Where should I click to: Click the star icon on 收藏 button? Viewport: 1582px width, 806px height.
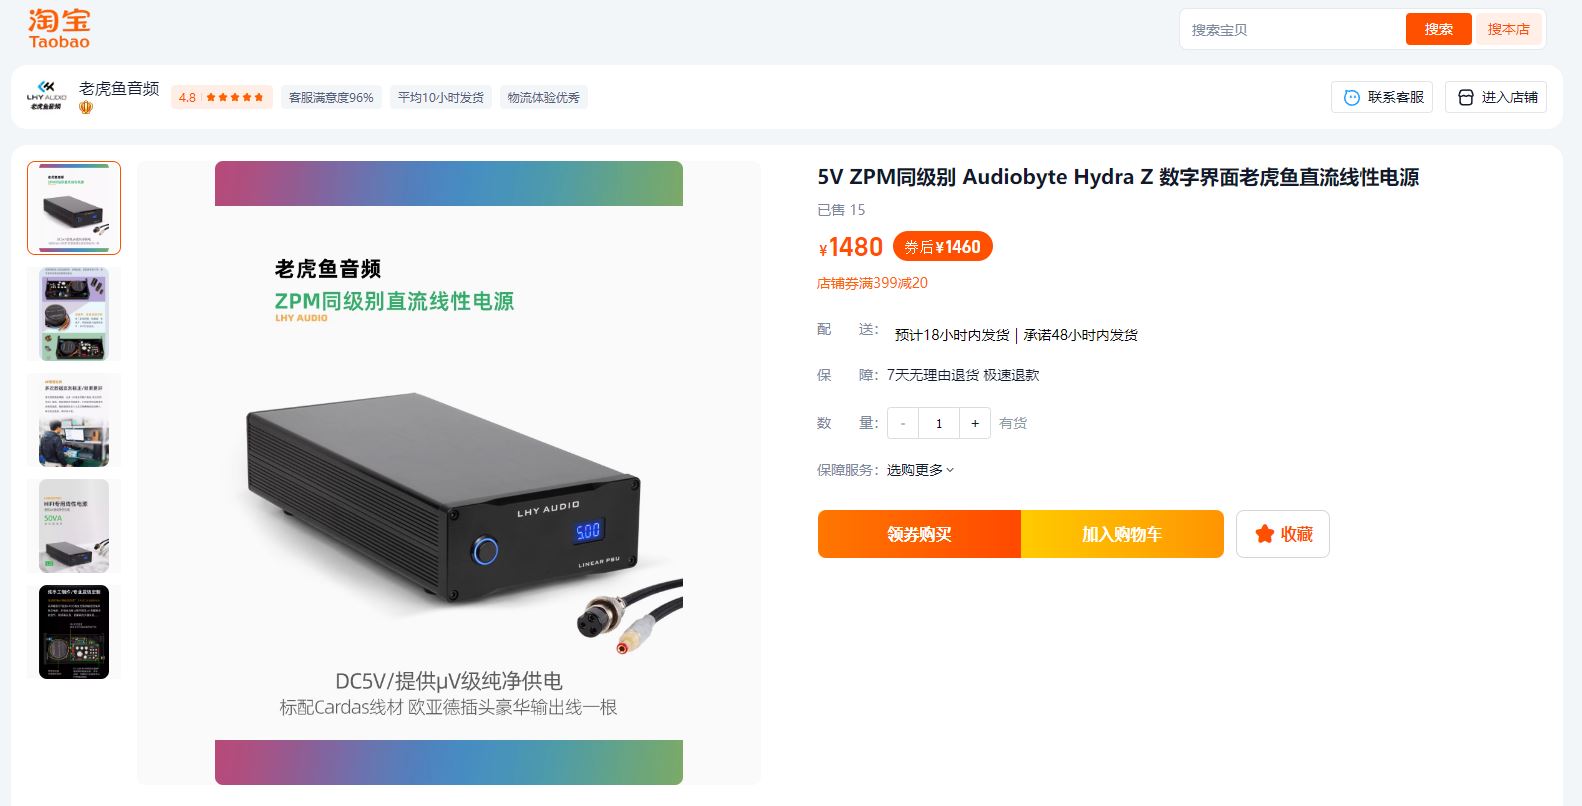pyautogui.click(x=1264, y=534)
